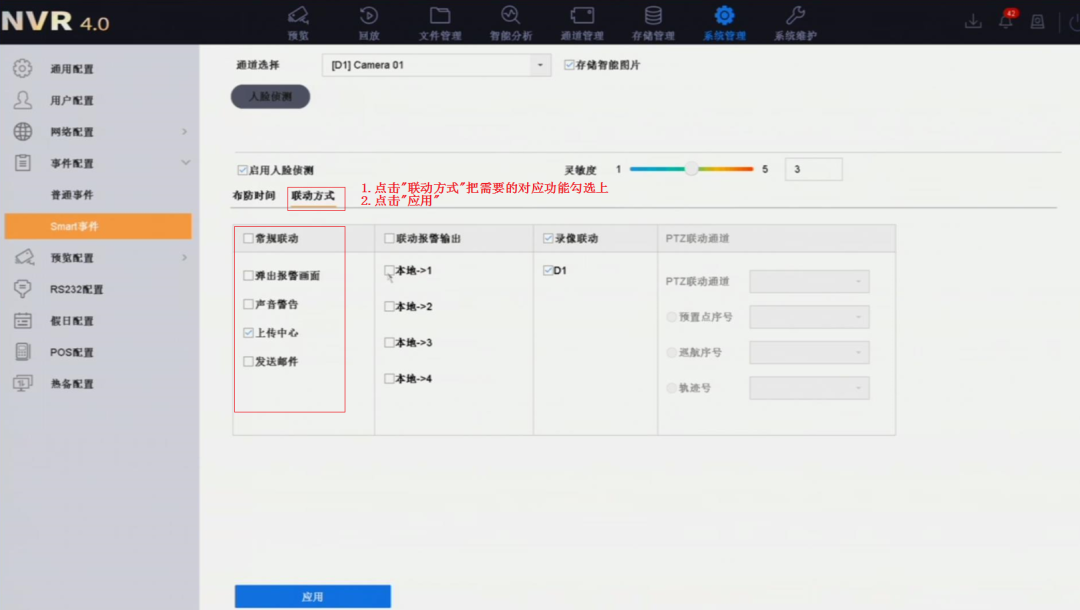Open the 系统维护 maintenance wrench icon

[x=793, y=18]
